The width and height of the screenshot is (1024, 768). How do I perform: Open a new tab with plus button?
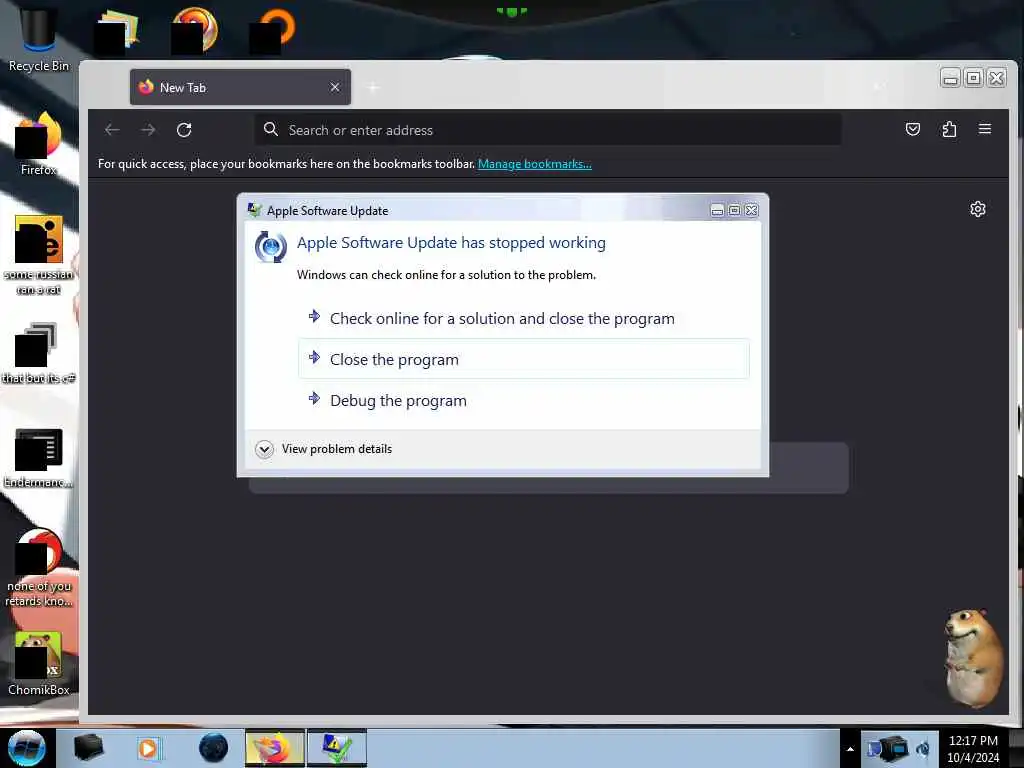coord(373,87)
